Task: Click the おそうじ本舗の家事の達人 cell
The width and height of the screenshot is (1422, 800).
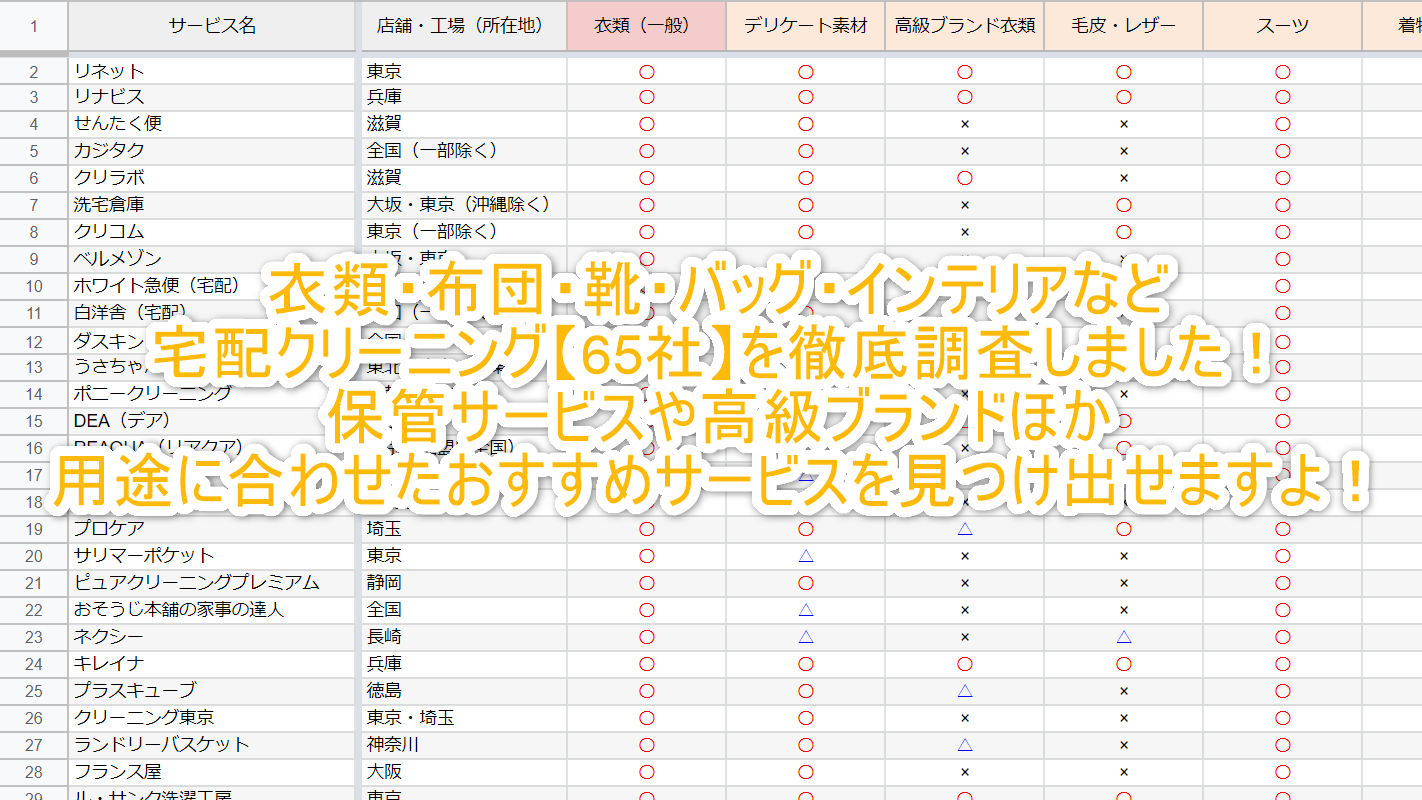Action: click(x=213, y=610)
